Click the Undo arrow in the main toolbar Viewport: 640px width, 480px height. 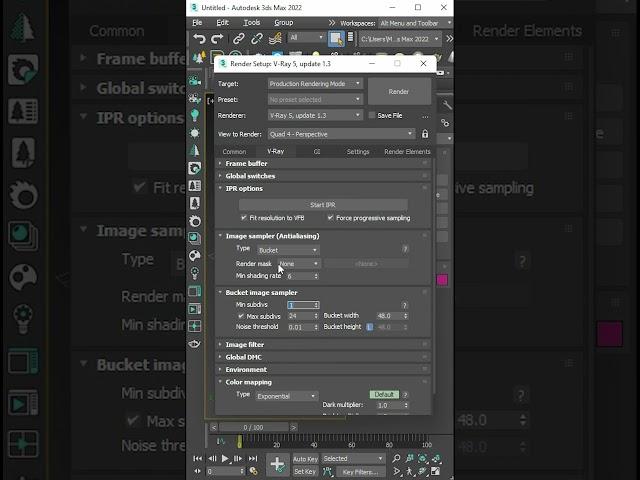tap(199, 39)
